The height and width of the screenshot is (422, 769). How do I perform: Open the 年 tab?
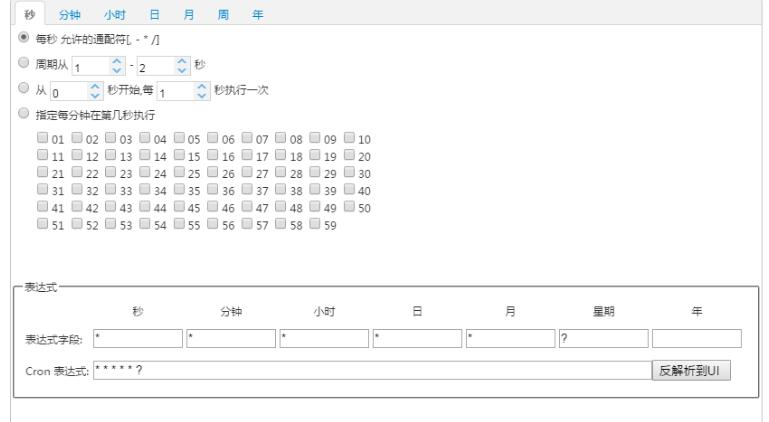coord(257,15)
